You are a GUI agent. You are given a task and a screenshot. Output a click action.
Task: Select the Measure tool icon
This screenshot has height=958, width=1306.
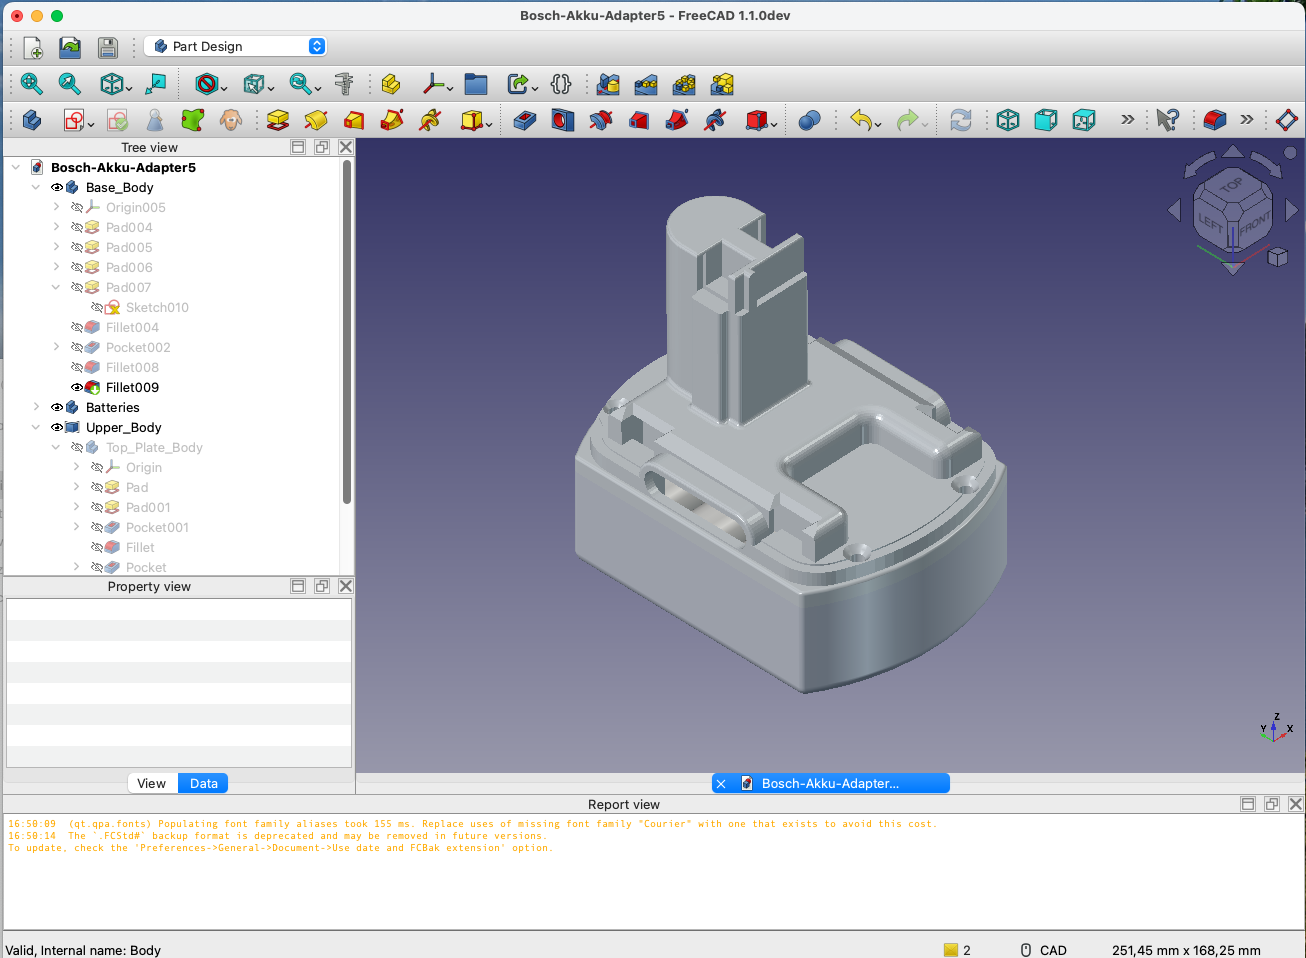point(344,84)
